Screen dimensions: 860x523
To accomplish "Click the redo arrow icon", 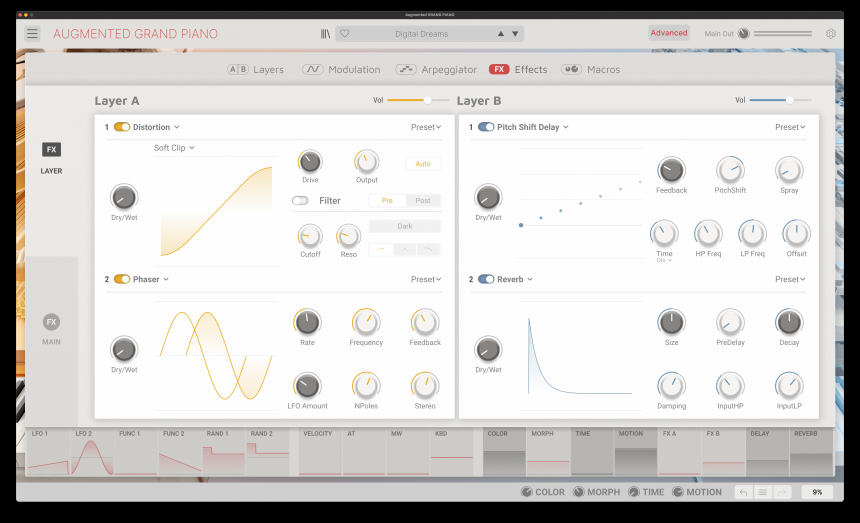I will pyautogui.click(x=782, y=492).
